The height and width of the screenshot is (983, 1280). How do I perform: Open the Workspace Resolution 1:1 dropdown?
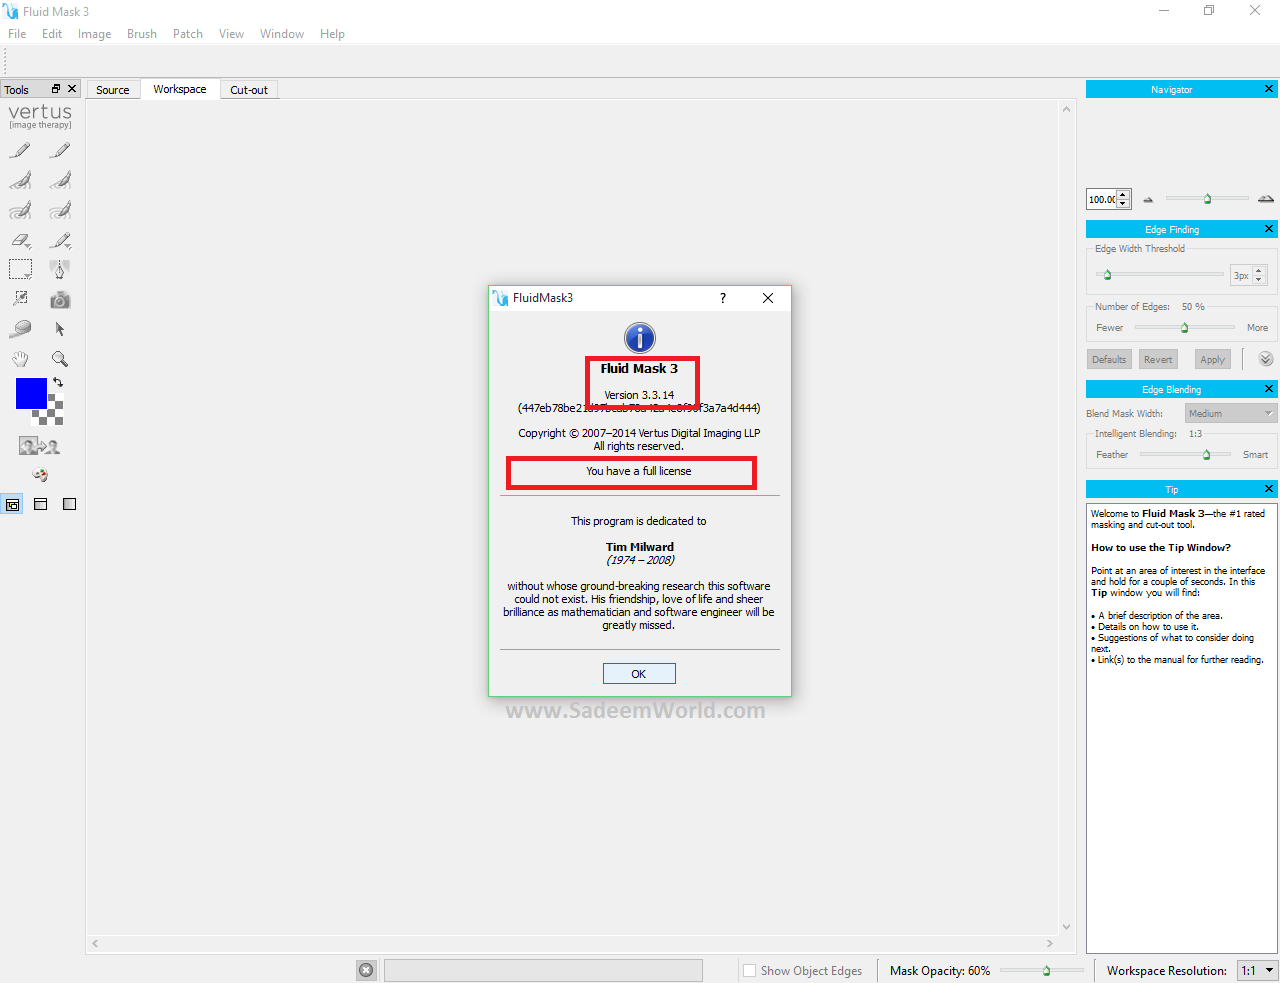tap(1258, 970)
